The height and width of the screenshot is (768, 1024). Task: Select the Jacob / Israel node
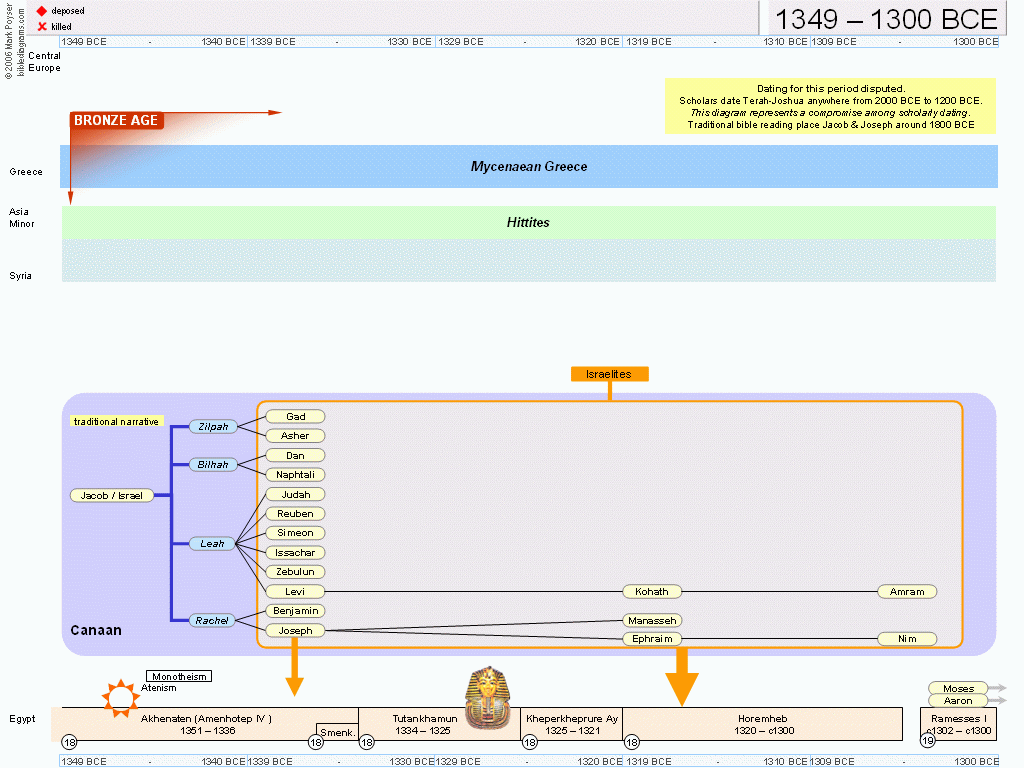(x=112, y=495)
